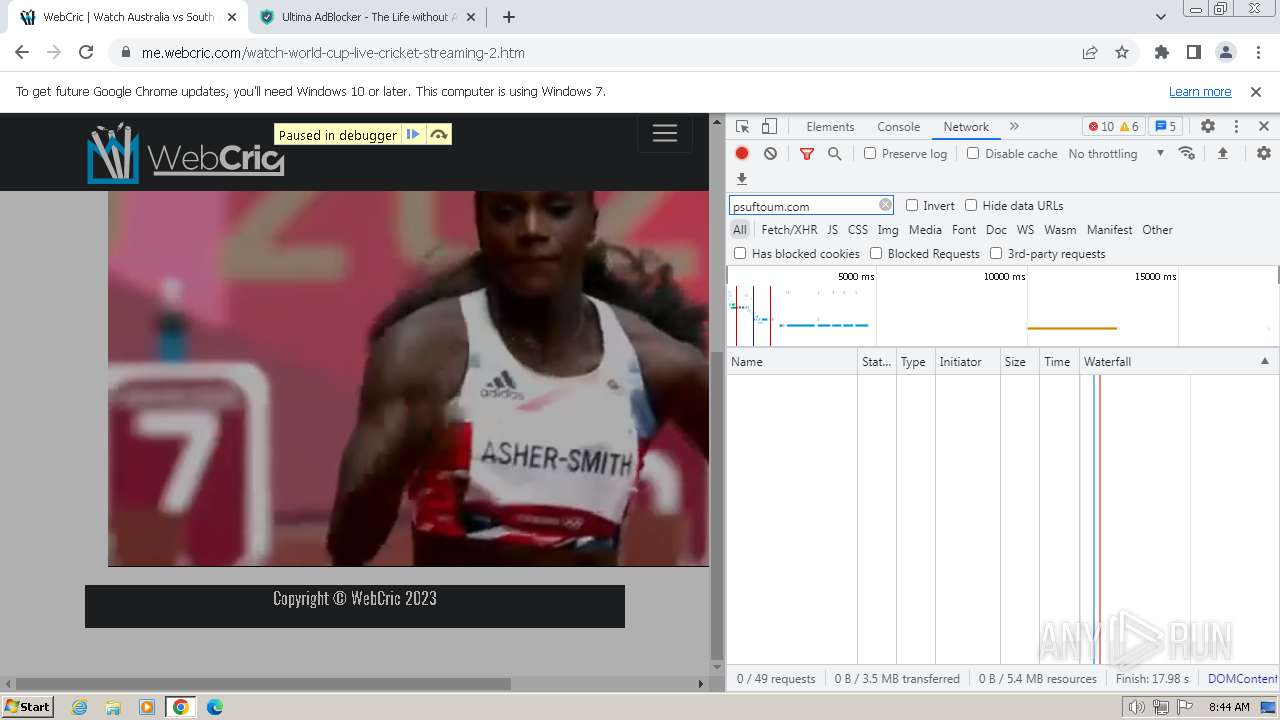The width and height of the screenshot is (1280, 720).
Task: Show error count badge 10
Action: [1101, 127]
